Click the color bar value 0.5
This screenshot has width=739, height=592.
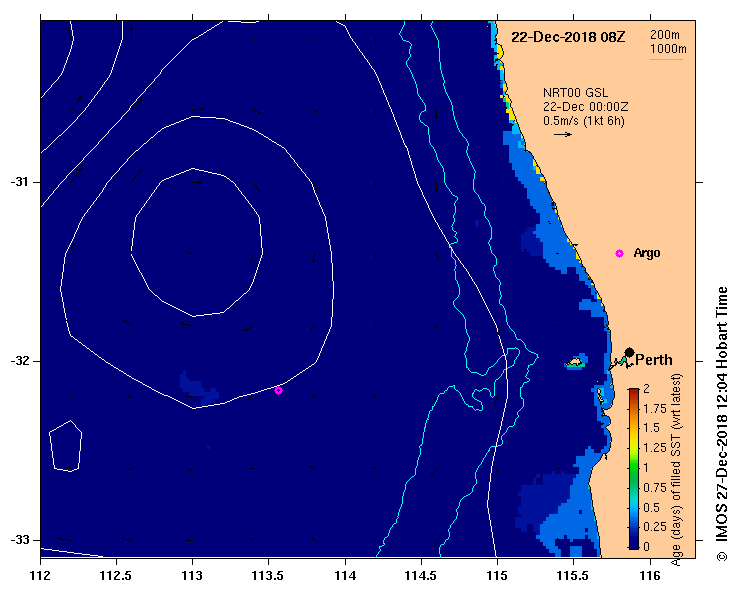pyautogui.click(x=652, y=507)
